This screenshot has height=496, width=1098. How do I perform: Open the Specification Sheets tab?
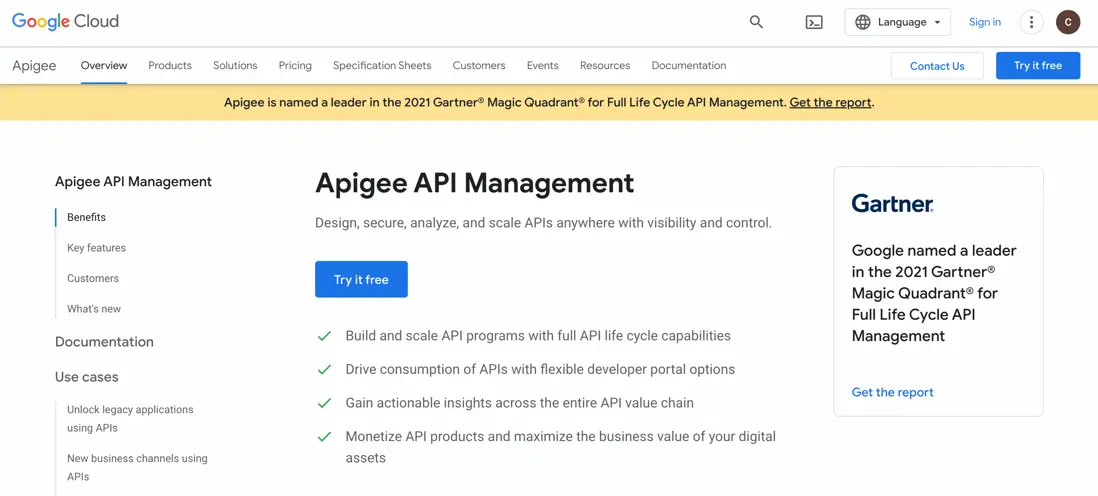tap(382, 66)
